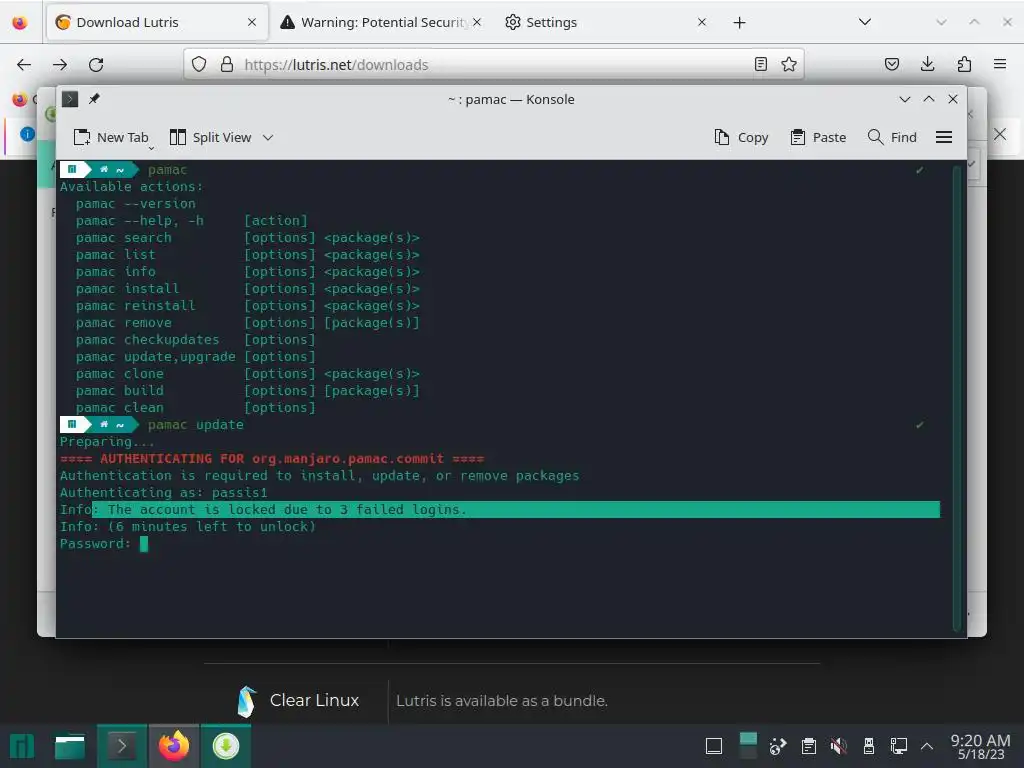Click the show desktop tray icon

714,746
